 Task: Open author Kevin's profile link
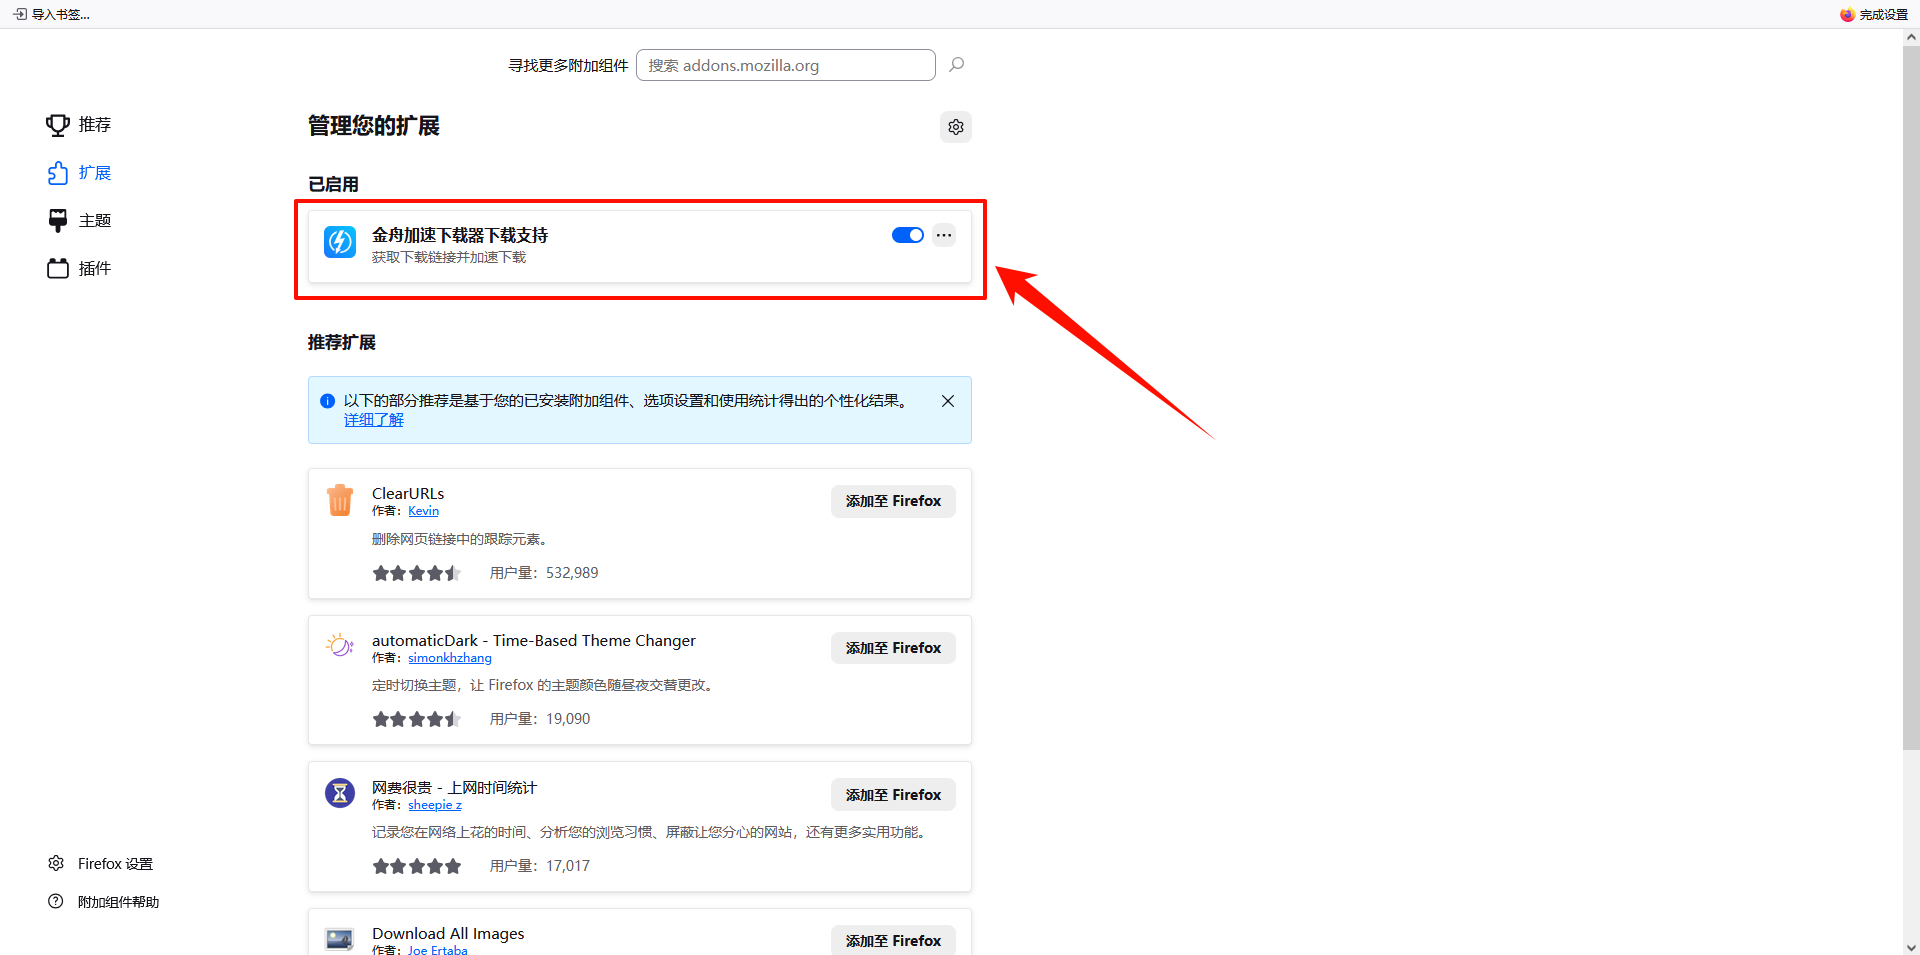[423, 511]
